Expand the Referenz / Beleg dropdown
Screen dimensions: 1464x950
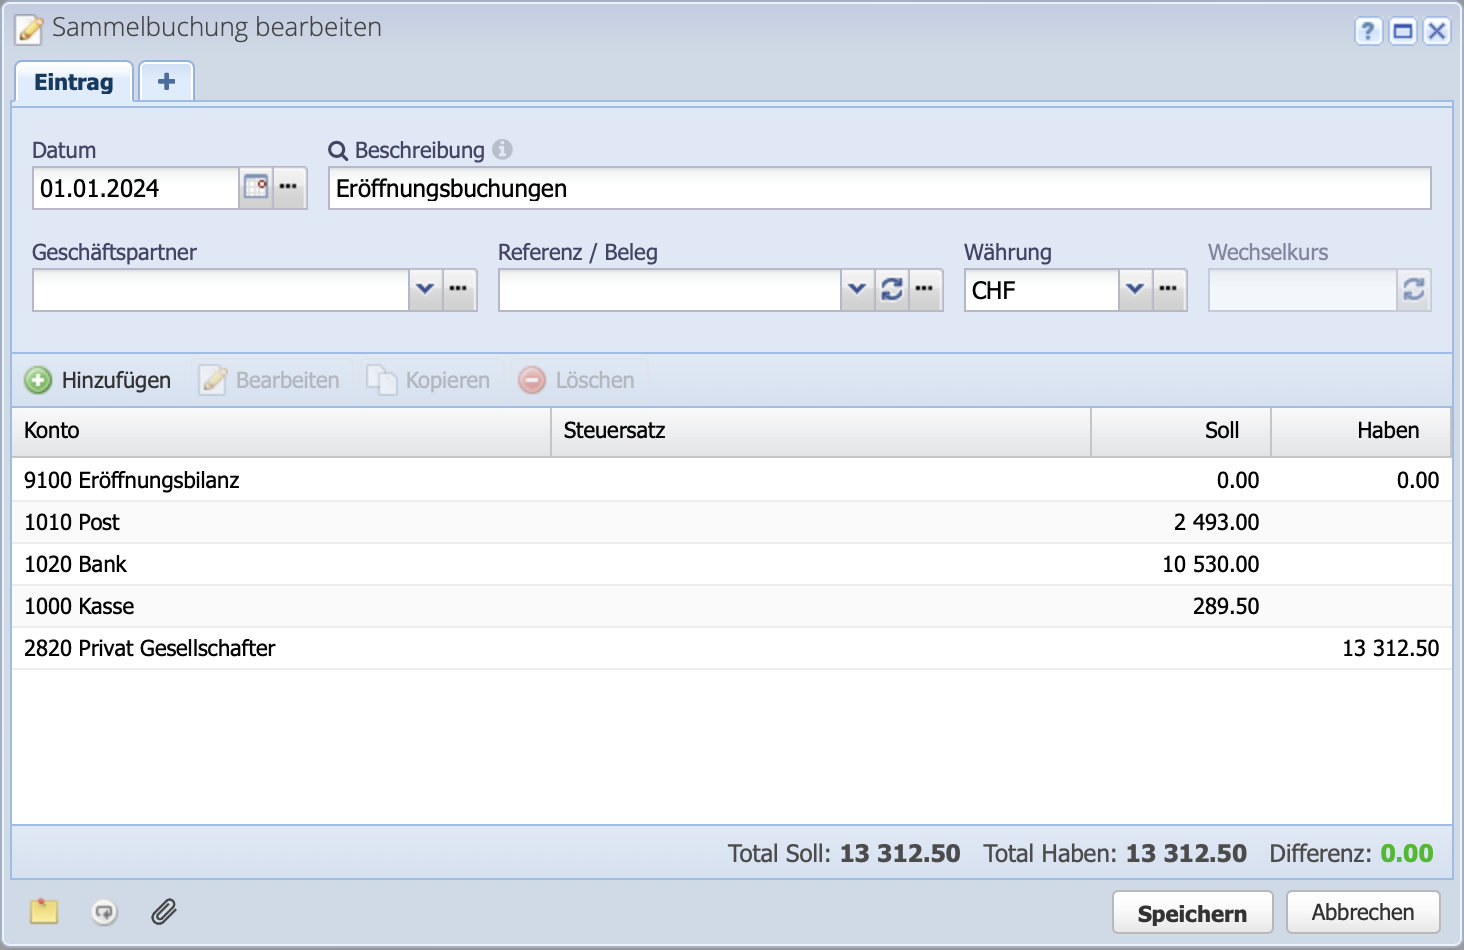[x=857, y=290]
